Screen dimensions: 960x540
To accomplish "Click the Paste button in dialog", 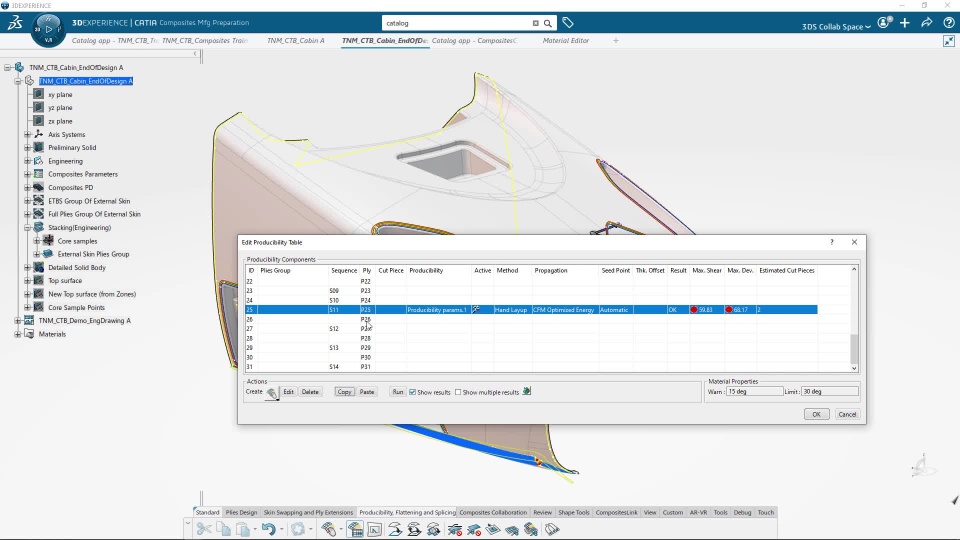I will tap(367, 392).
